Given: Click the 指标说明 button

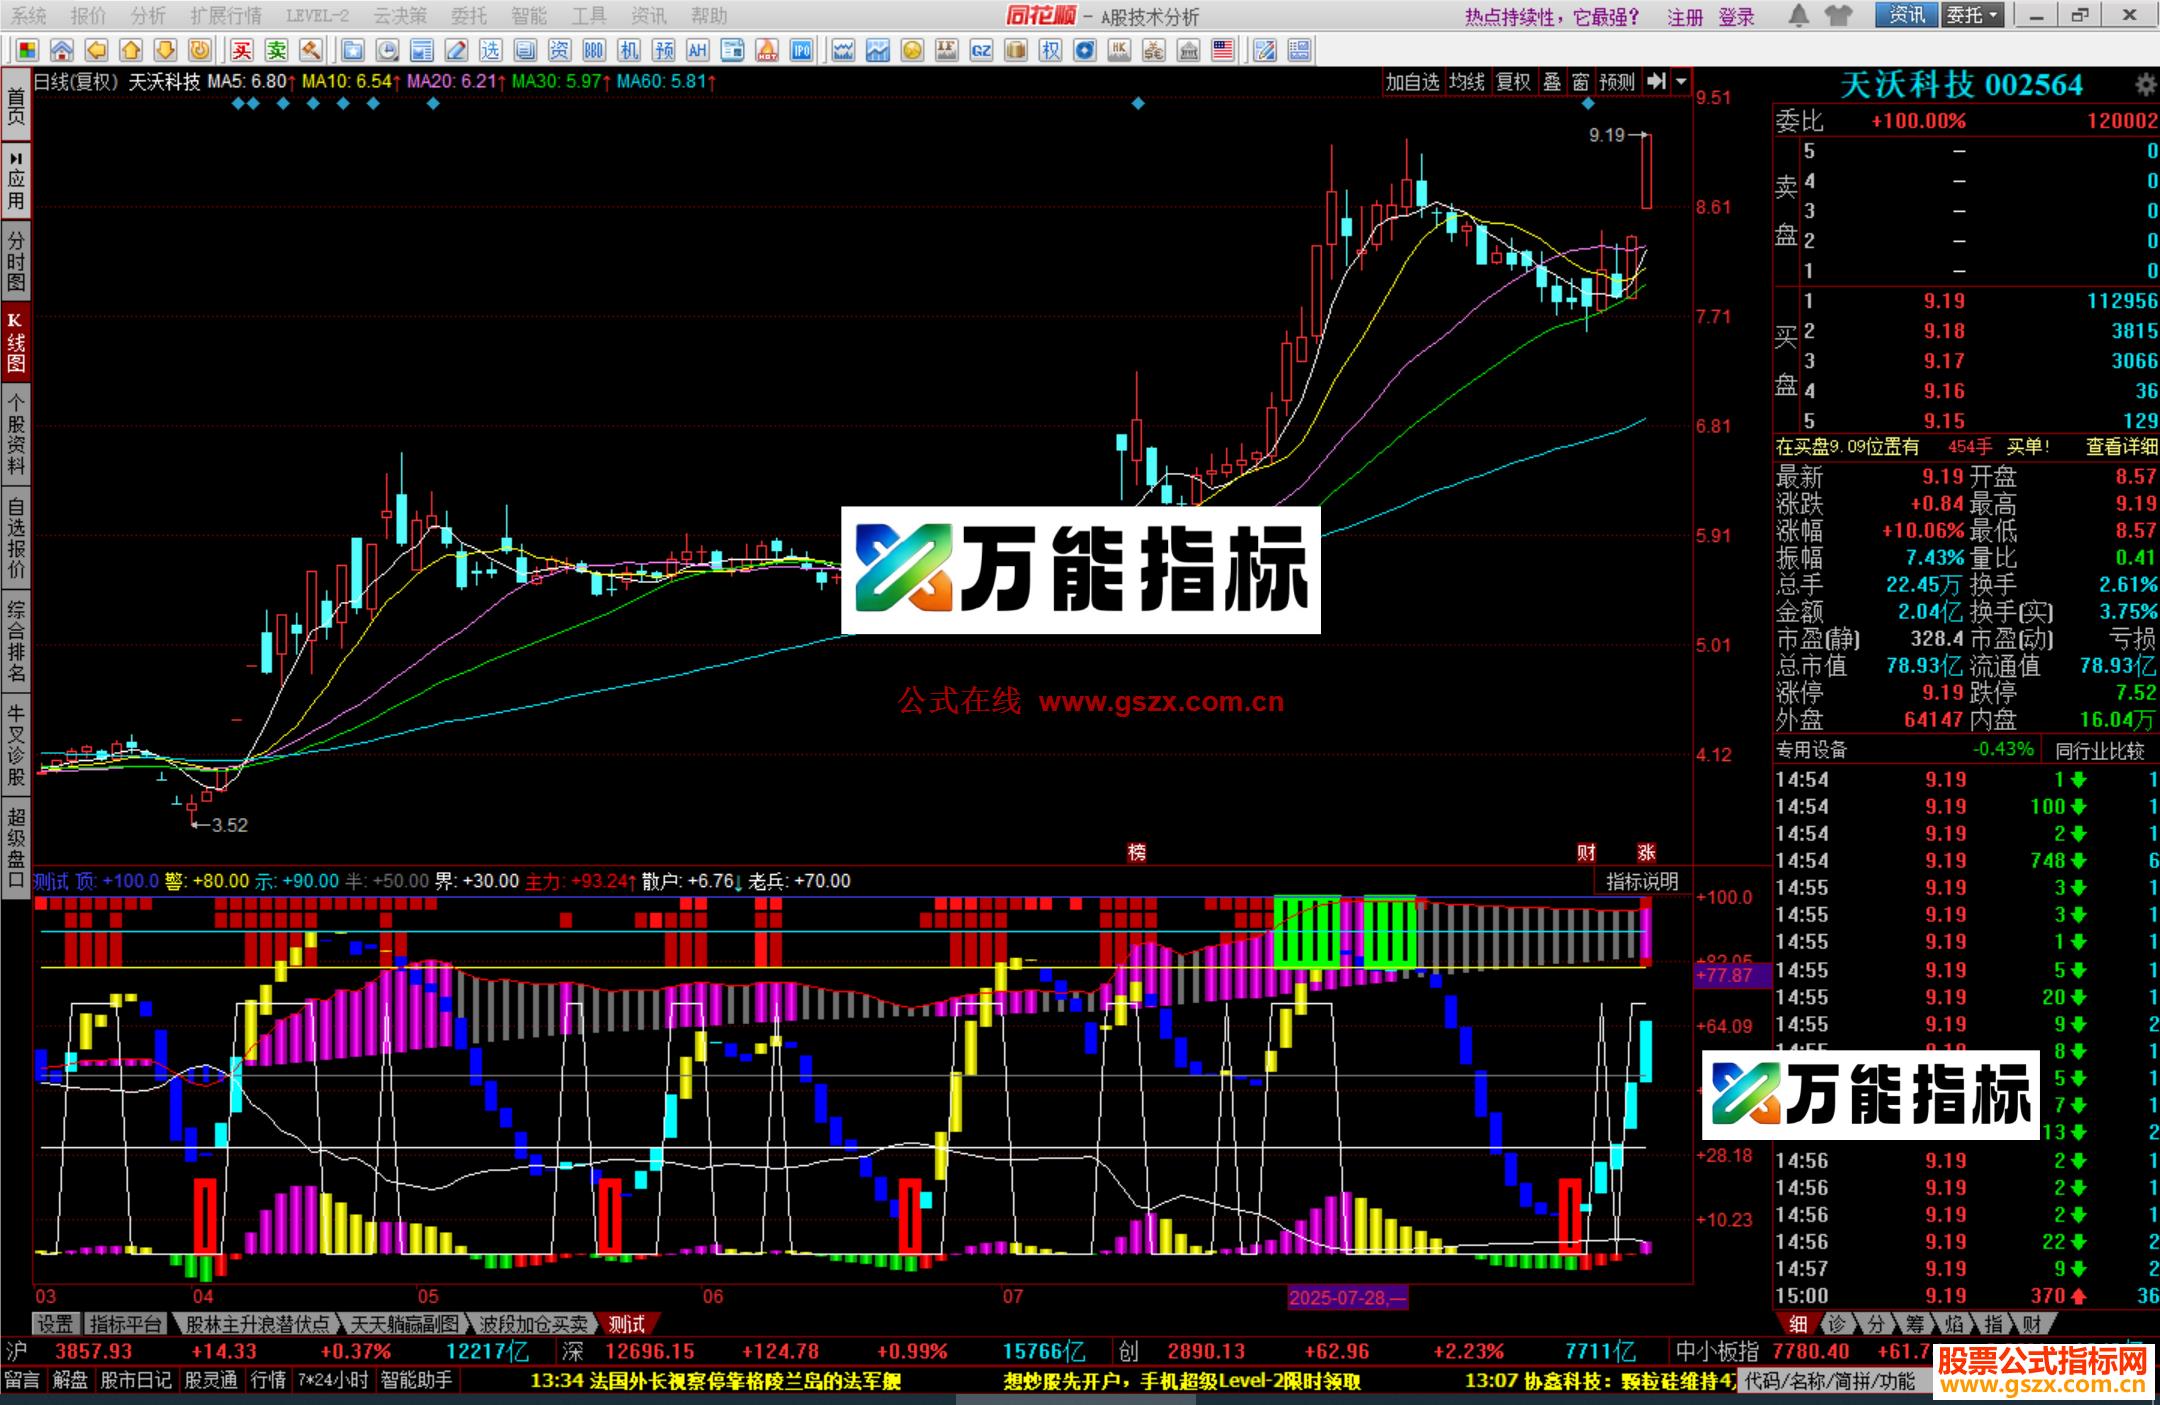Looking at the screenshot, I should click(1642, 881).
